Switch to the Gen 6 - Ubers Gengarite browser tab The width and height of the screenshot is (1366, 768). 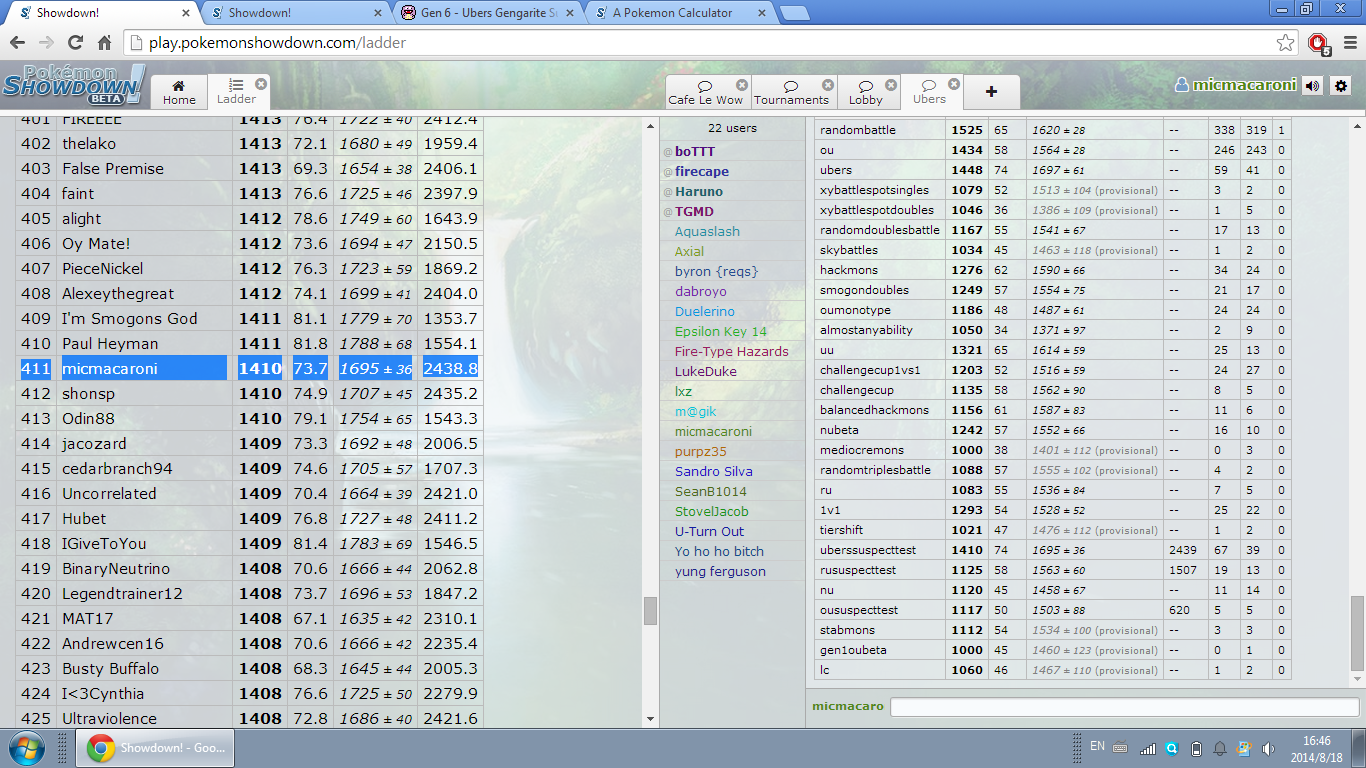(486, 13)
